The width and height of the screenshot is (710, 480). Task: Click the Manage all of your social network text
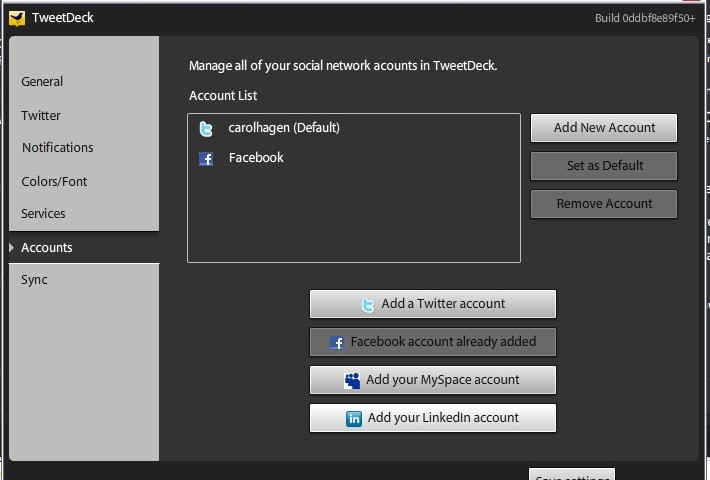click(343, 66)
